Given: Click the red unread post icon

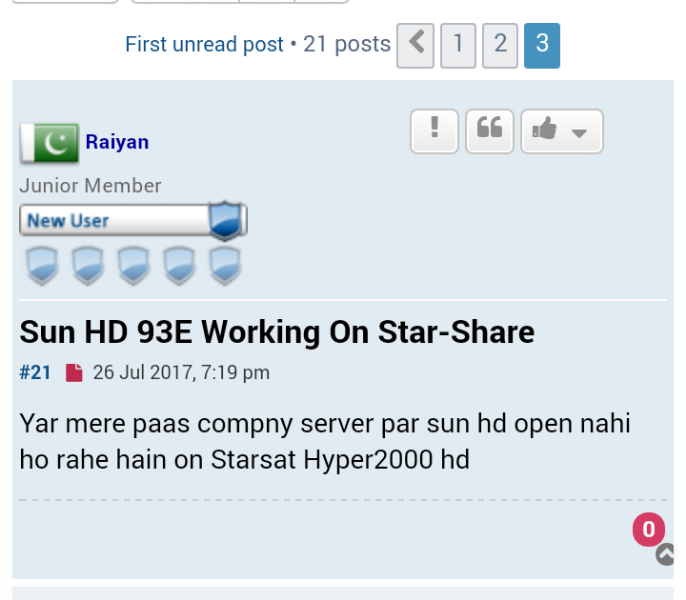Looking at the screenshot, I should click(74, 373).
